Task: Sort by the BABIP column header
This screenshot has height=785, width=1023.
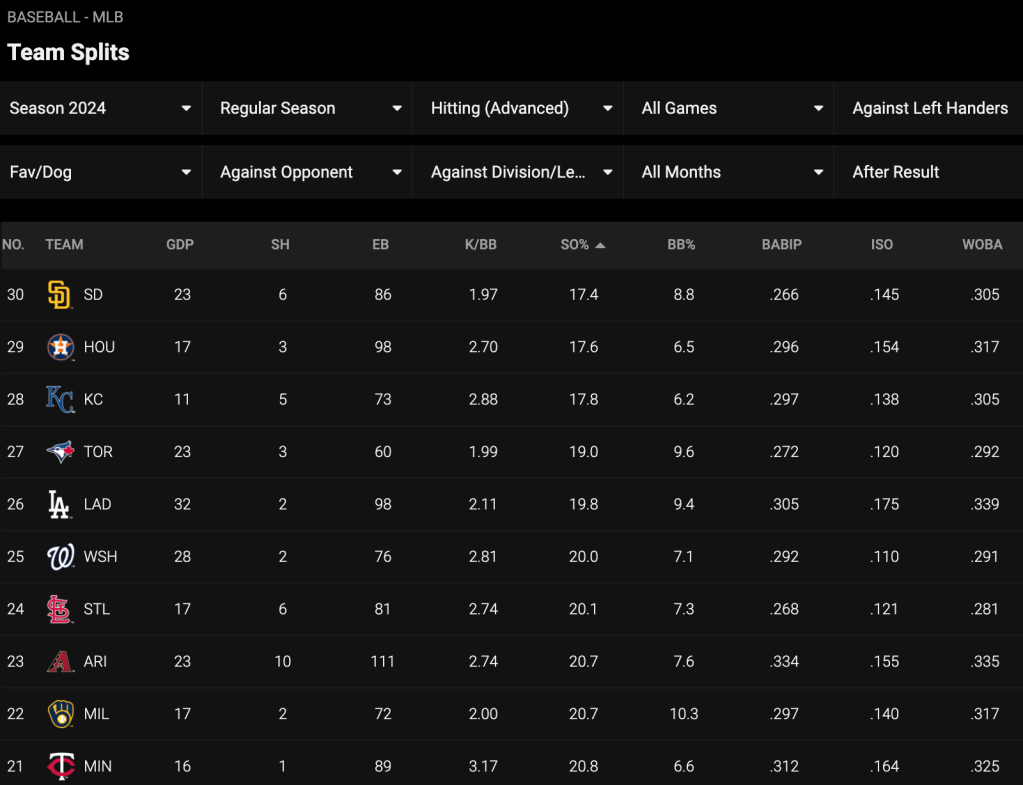Action: point(781,245)
